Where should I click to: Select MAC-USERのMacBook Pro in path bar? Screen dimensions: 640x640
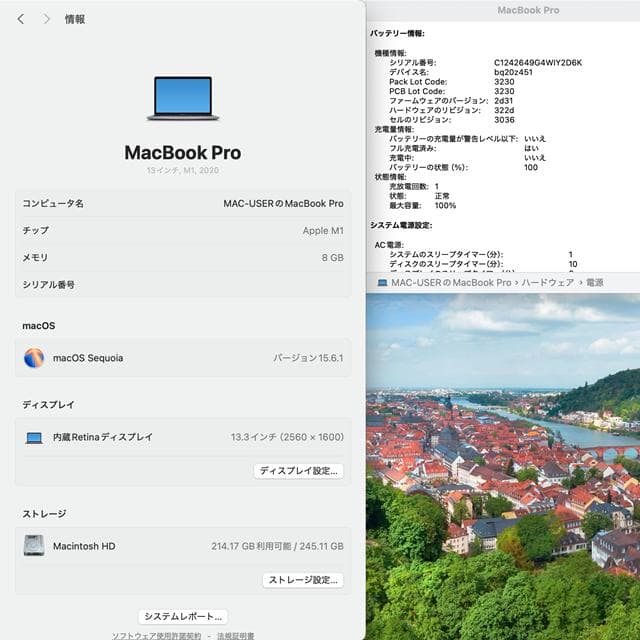click(451, 282)
